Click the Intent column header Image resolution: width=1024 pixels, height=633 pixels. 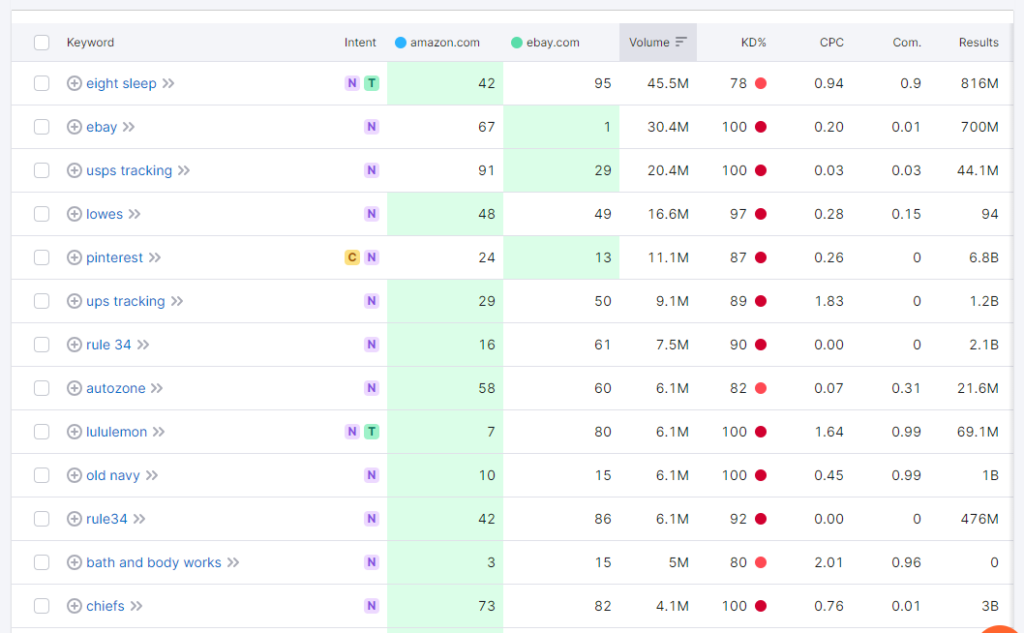click(360, 42)
